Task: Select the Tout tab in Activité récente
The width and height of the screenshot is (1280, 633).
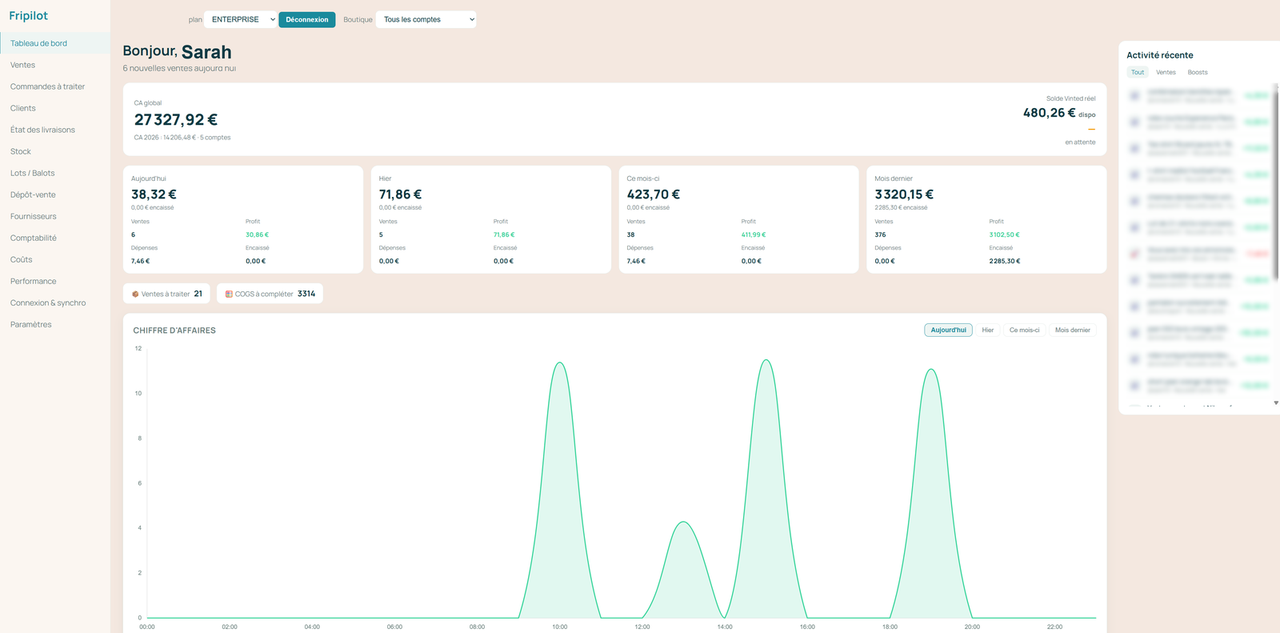Action: pyautogui.click(x=1138, y=72)
